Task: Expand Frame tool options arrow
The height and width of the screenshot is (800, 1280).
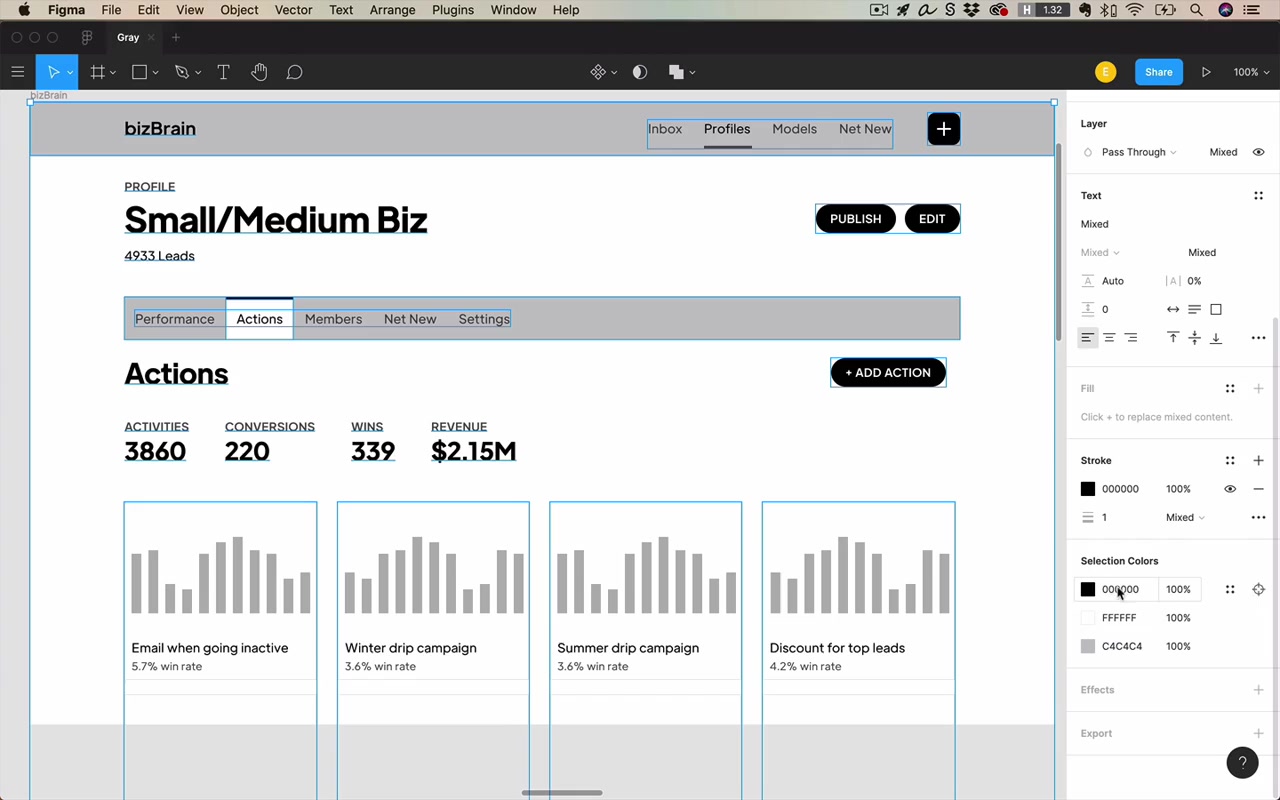Action: [112, 72]
